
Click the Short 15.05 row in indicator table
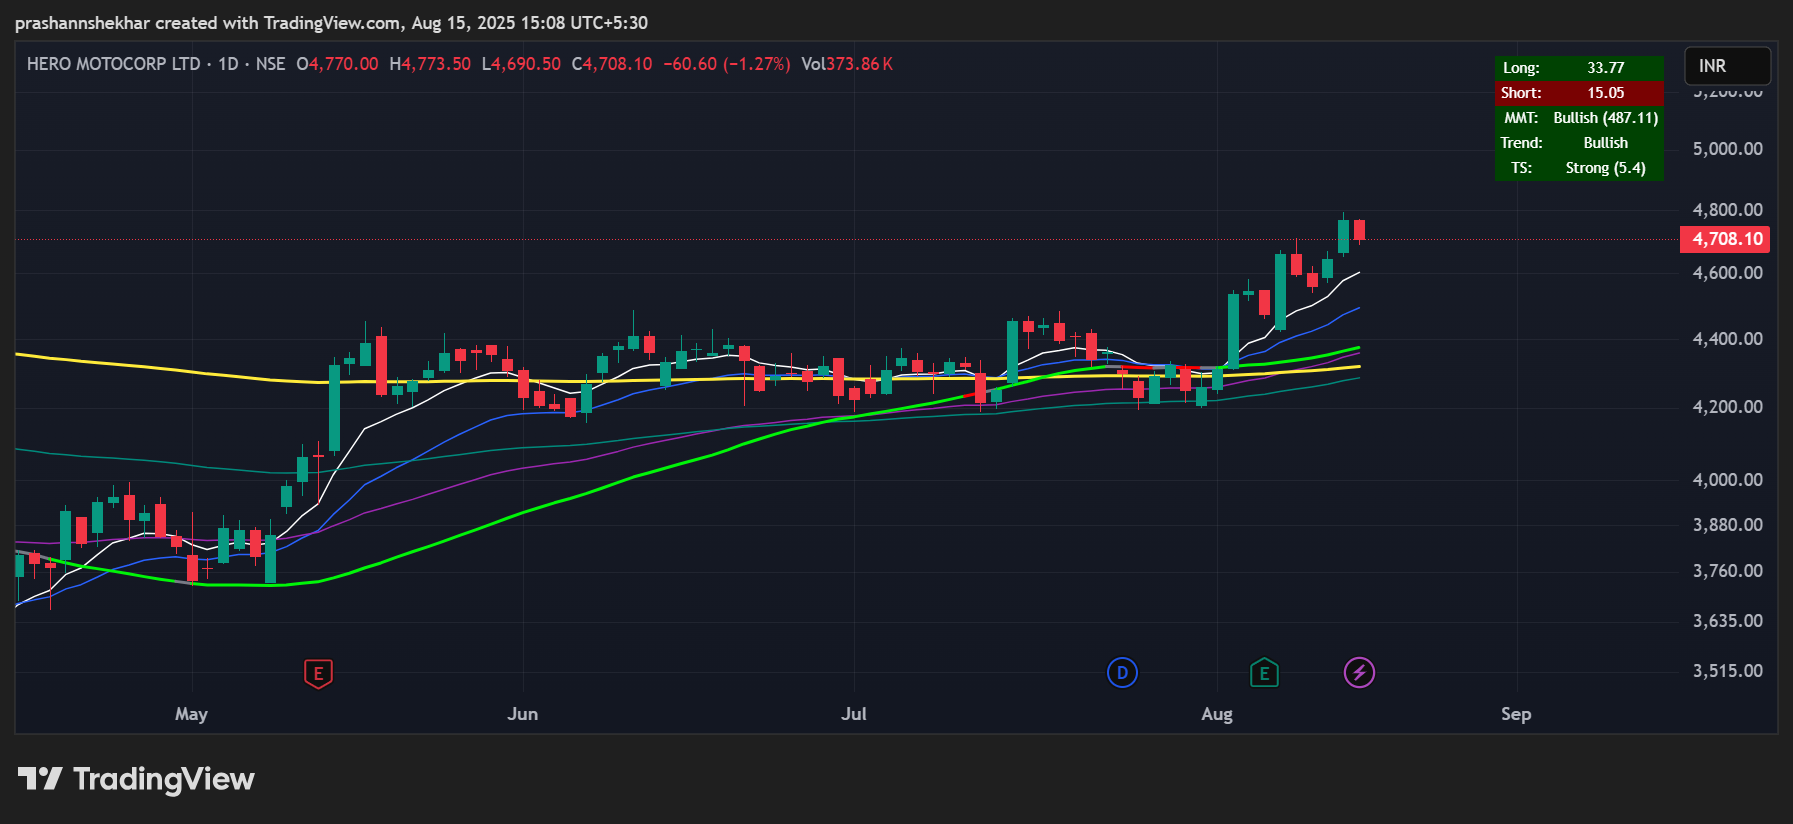(1579, 93)
